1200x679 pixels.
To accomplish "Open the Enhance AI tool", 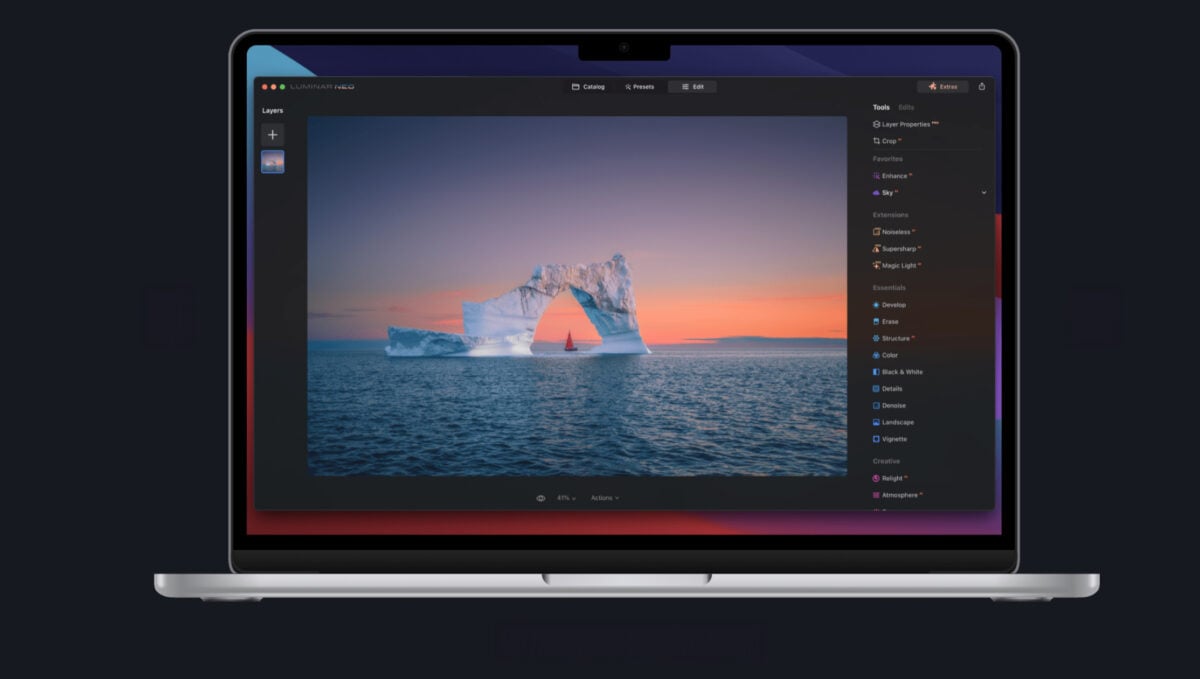I will tap(892, 176).
